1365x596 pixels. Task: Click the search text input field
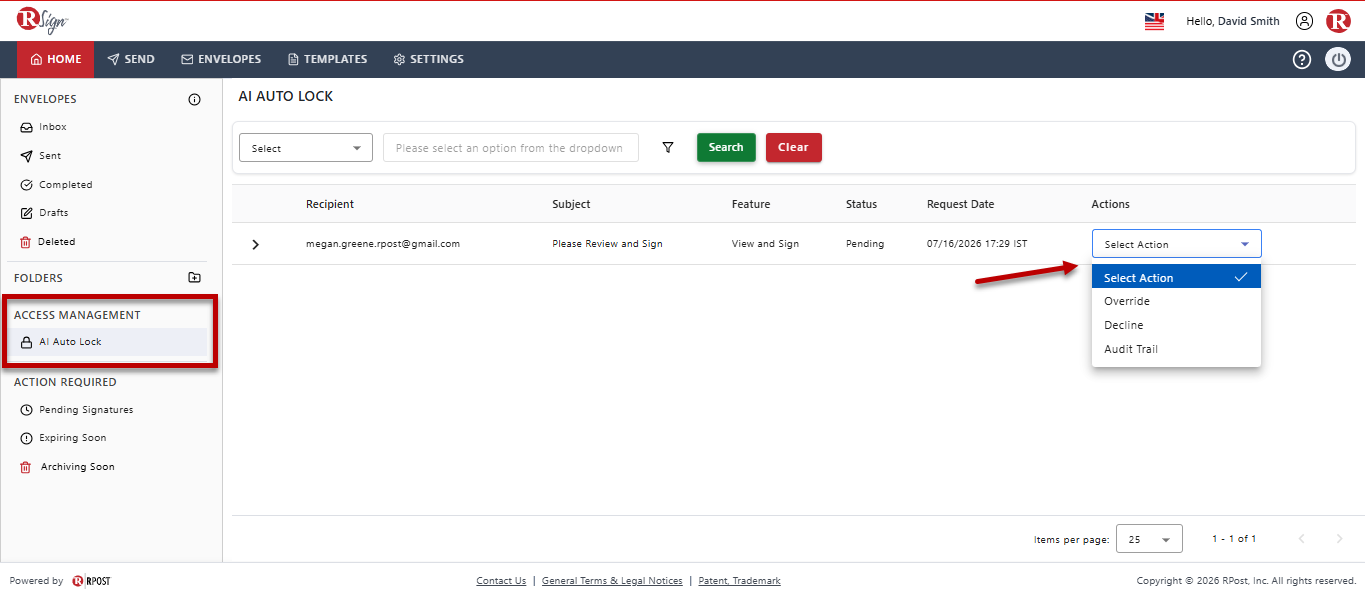click(511, 148)
